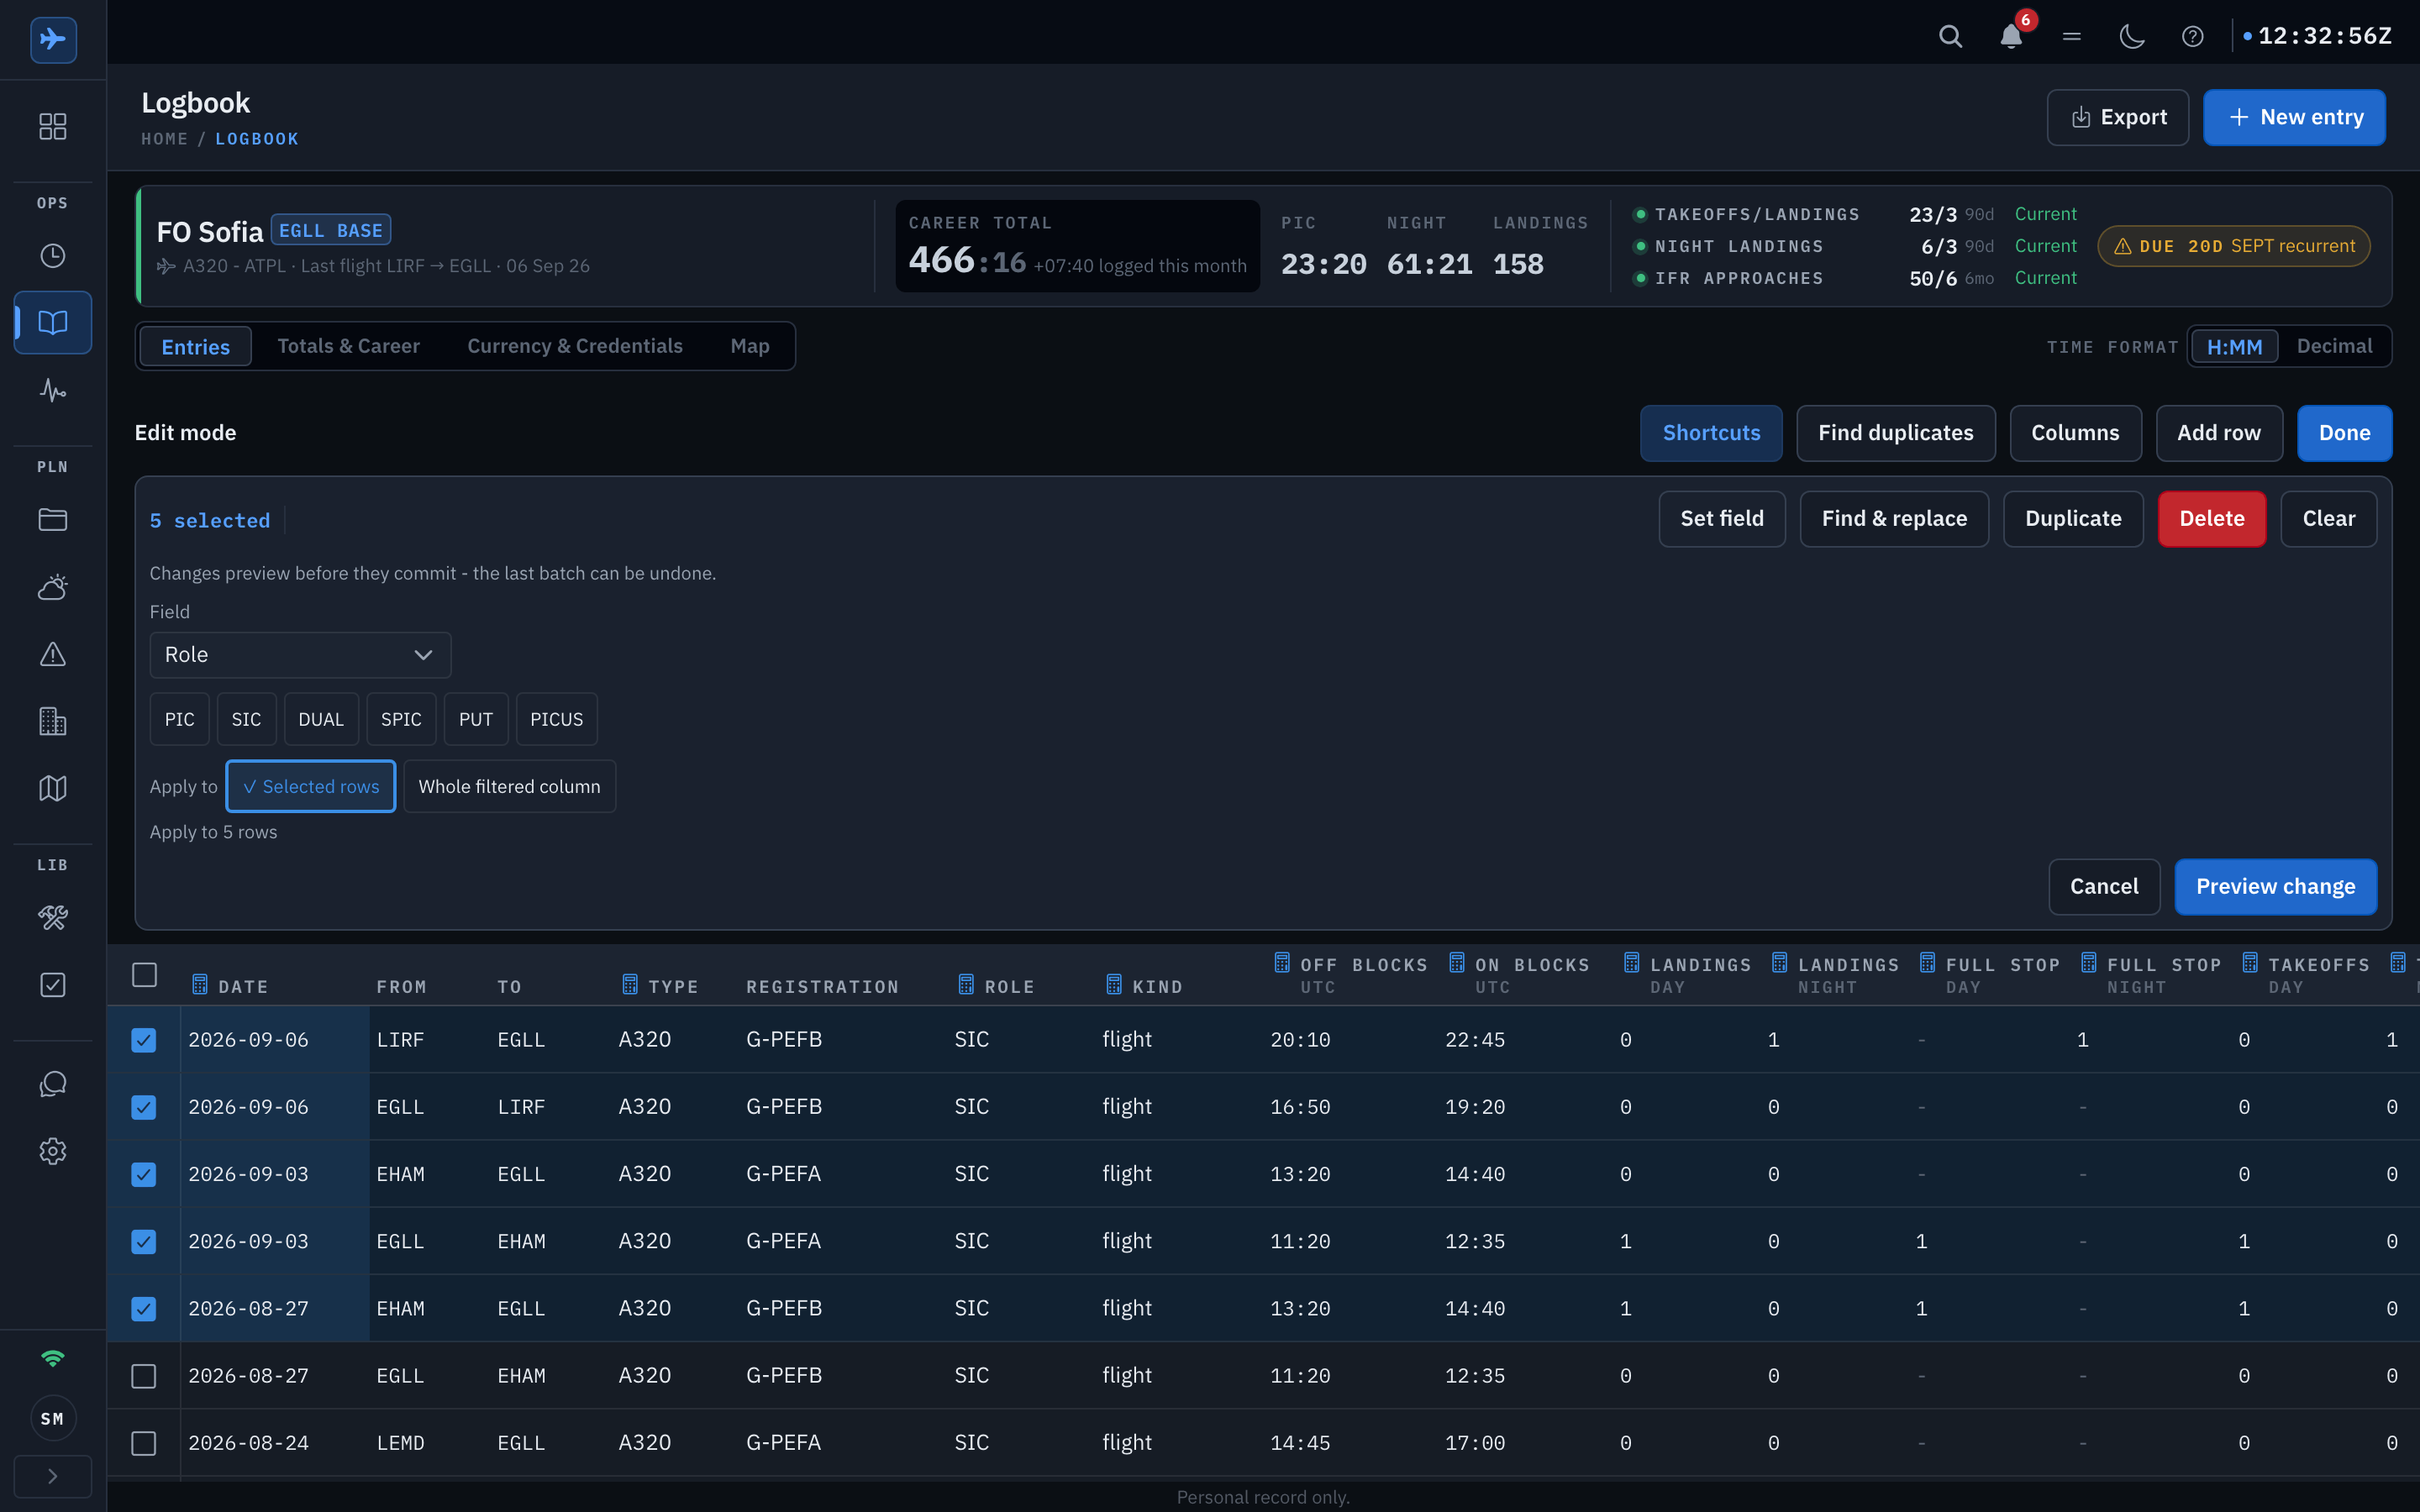Switch to Entries tab
Image resolution: width=2420 pixels, height=1512 pixels.
point(196,346)
